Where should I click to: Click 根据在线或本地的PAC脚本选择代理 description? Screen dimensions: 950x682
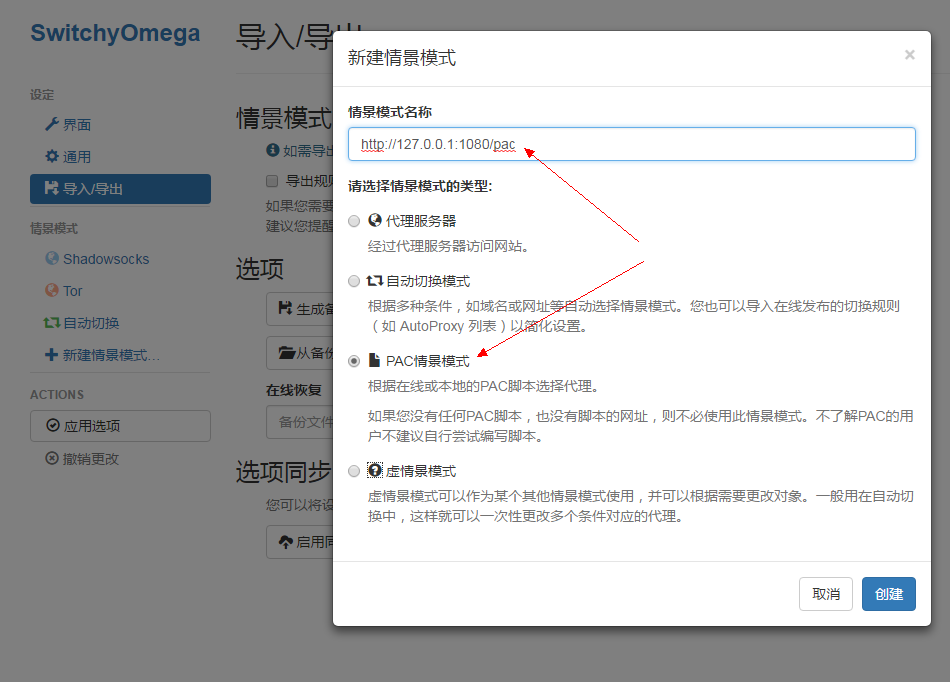[x=484, y=386]
